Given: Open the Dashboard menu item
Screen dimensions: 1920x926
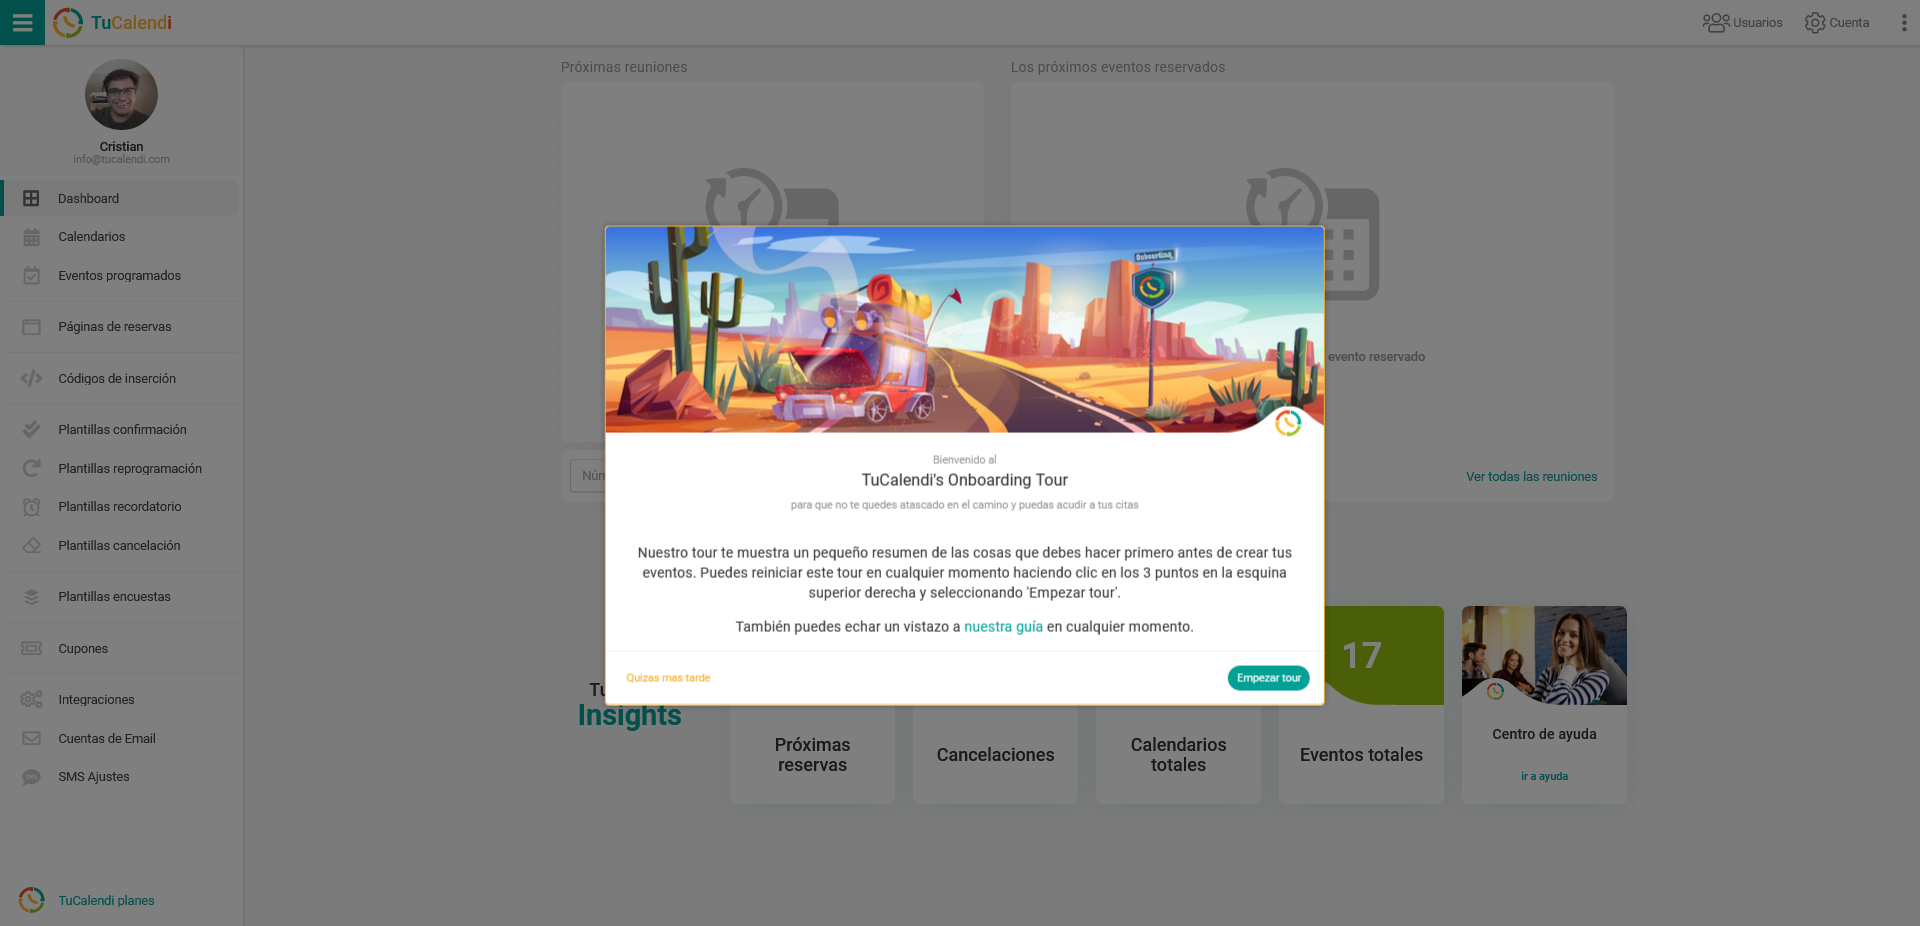Looking at the screenshot, I should (x=121, y=198).
